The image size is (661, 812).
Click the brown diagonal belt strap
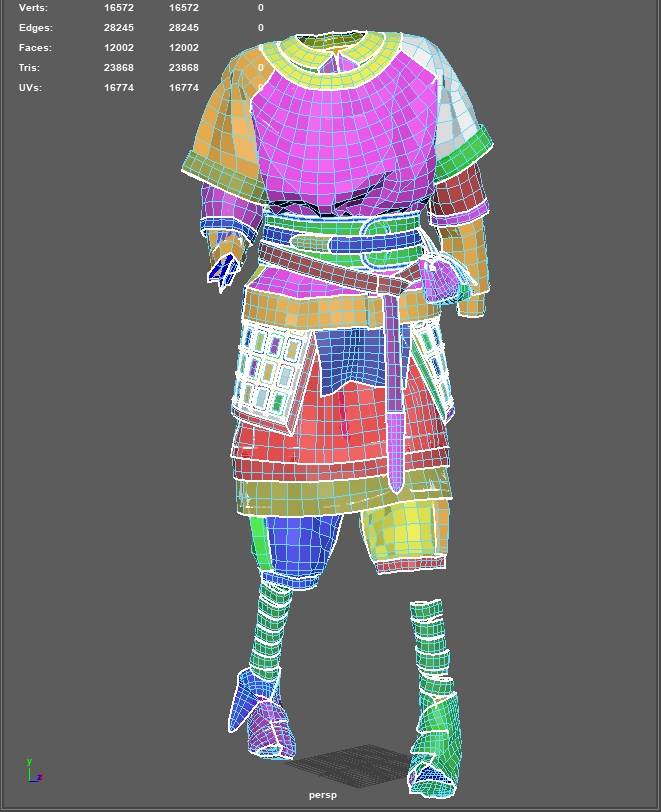[320, 270]
